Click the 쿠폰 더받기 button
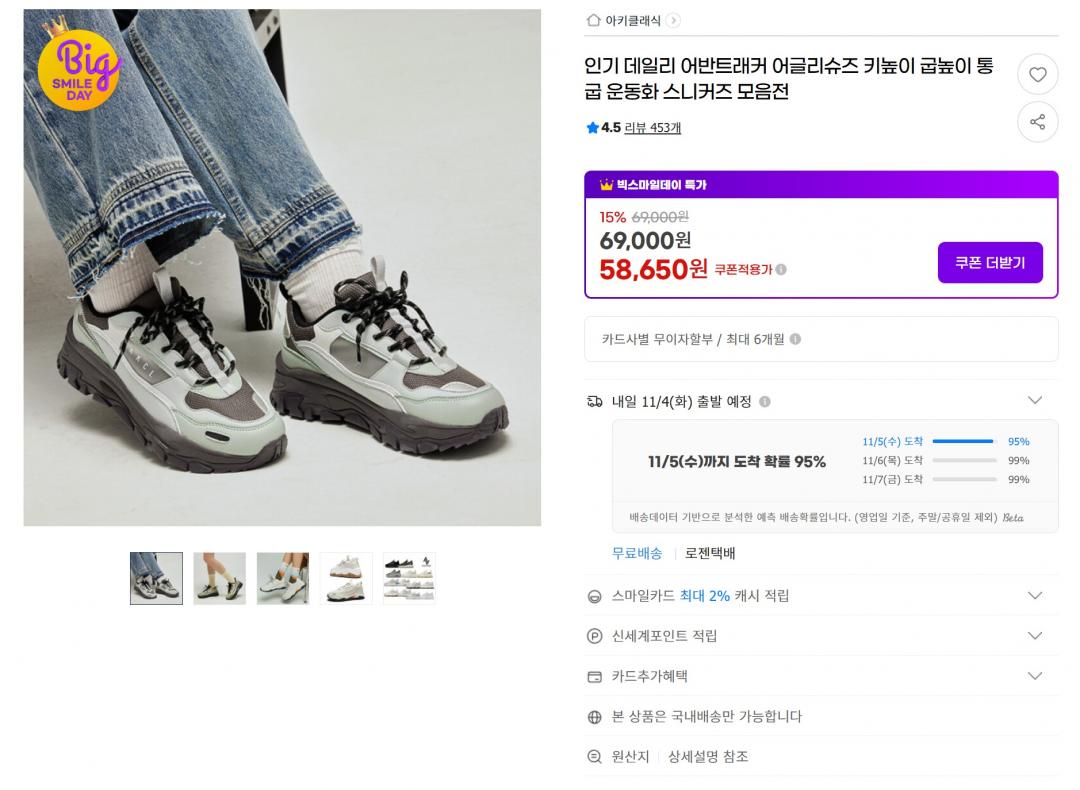1080x790 pixels. (x=990, y=263)
